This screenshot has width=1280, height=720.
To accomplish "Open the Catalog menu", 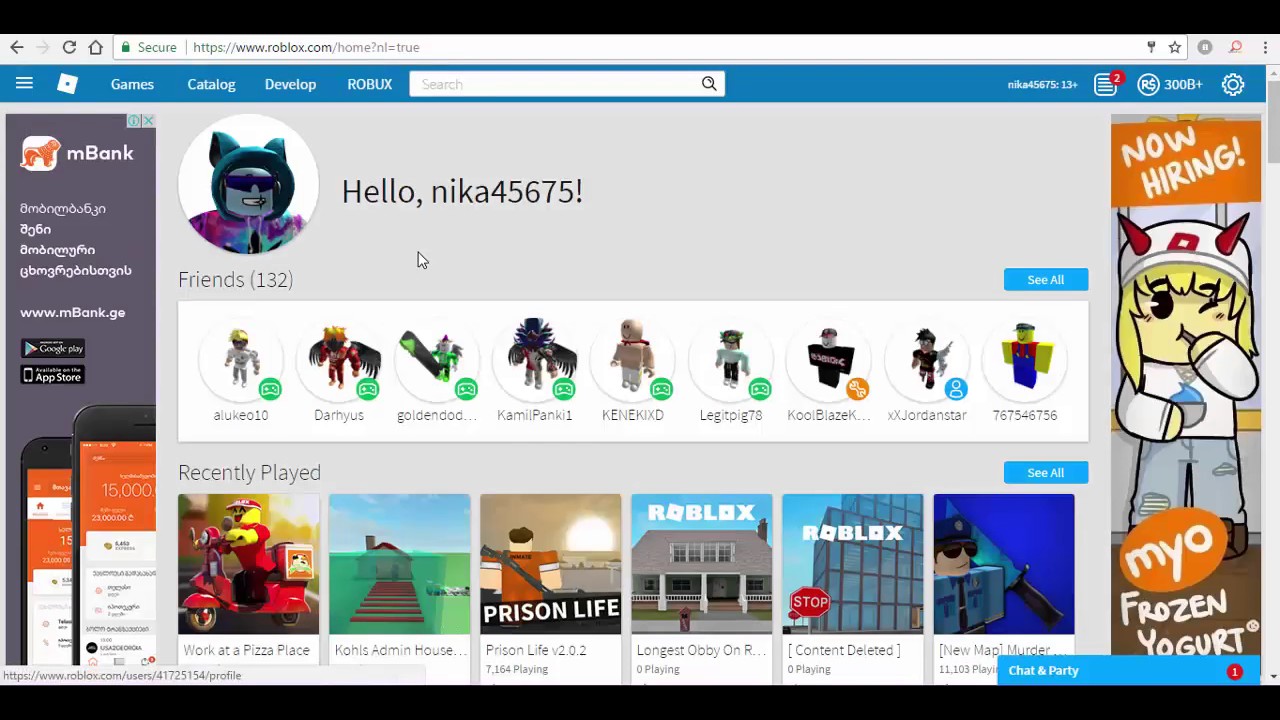I will coord(211,84).
